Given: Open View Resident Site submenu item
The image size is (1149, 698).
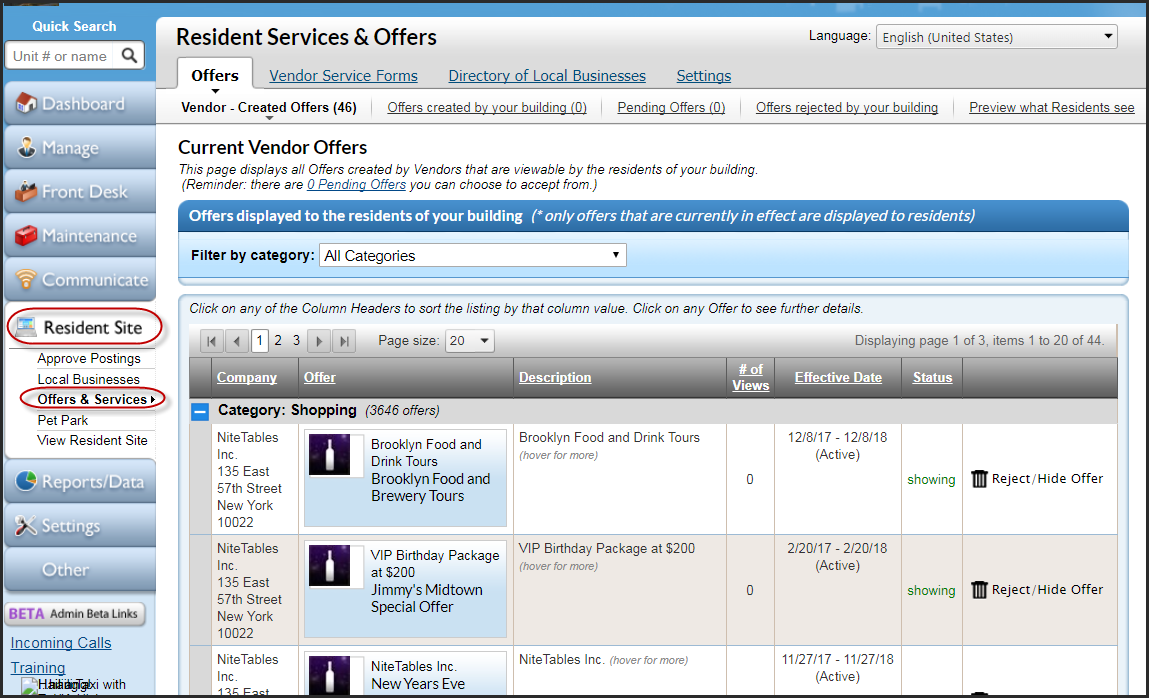Looking at the screenshot, I should [x=92, y=440].
